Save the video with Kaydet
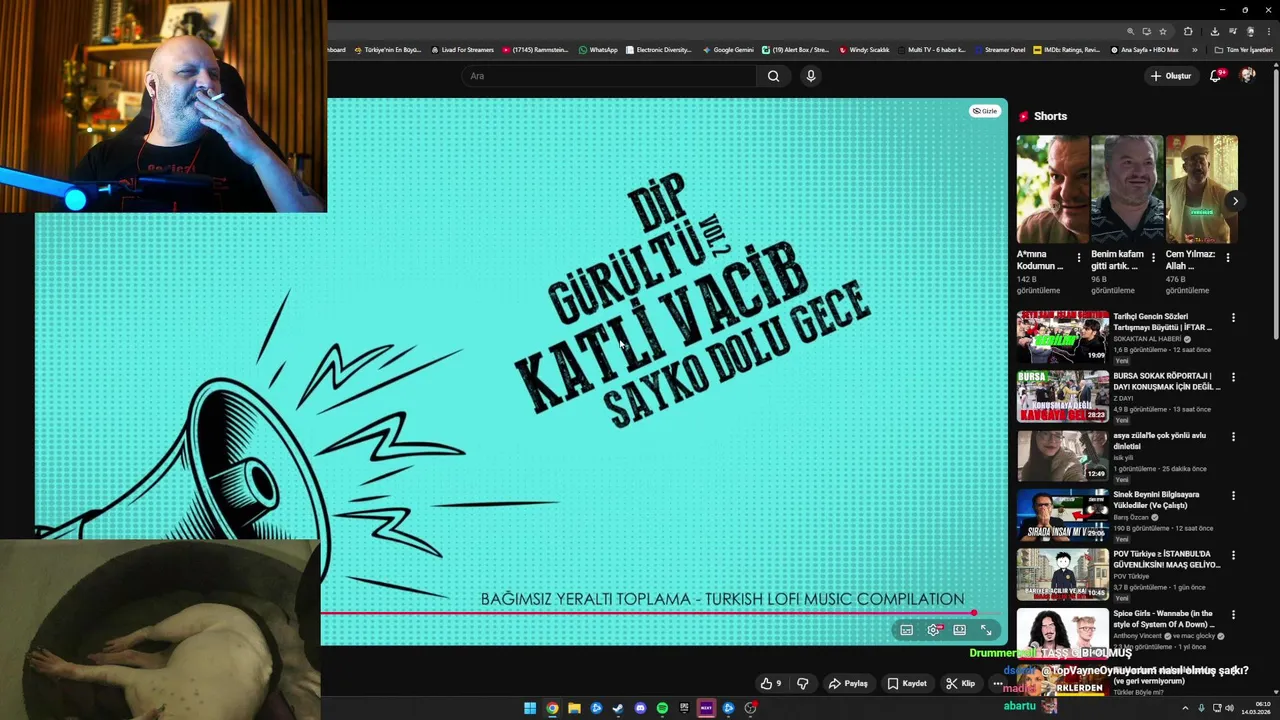Image resolution: width=1280 pixels, height=720 pixels. point(907,684)
